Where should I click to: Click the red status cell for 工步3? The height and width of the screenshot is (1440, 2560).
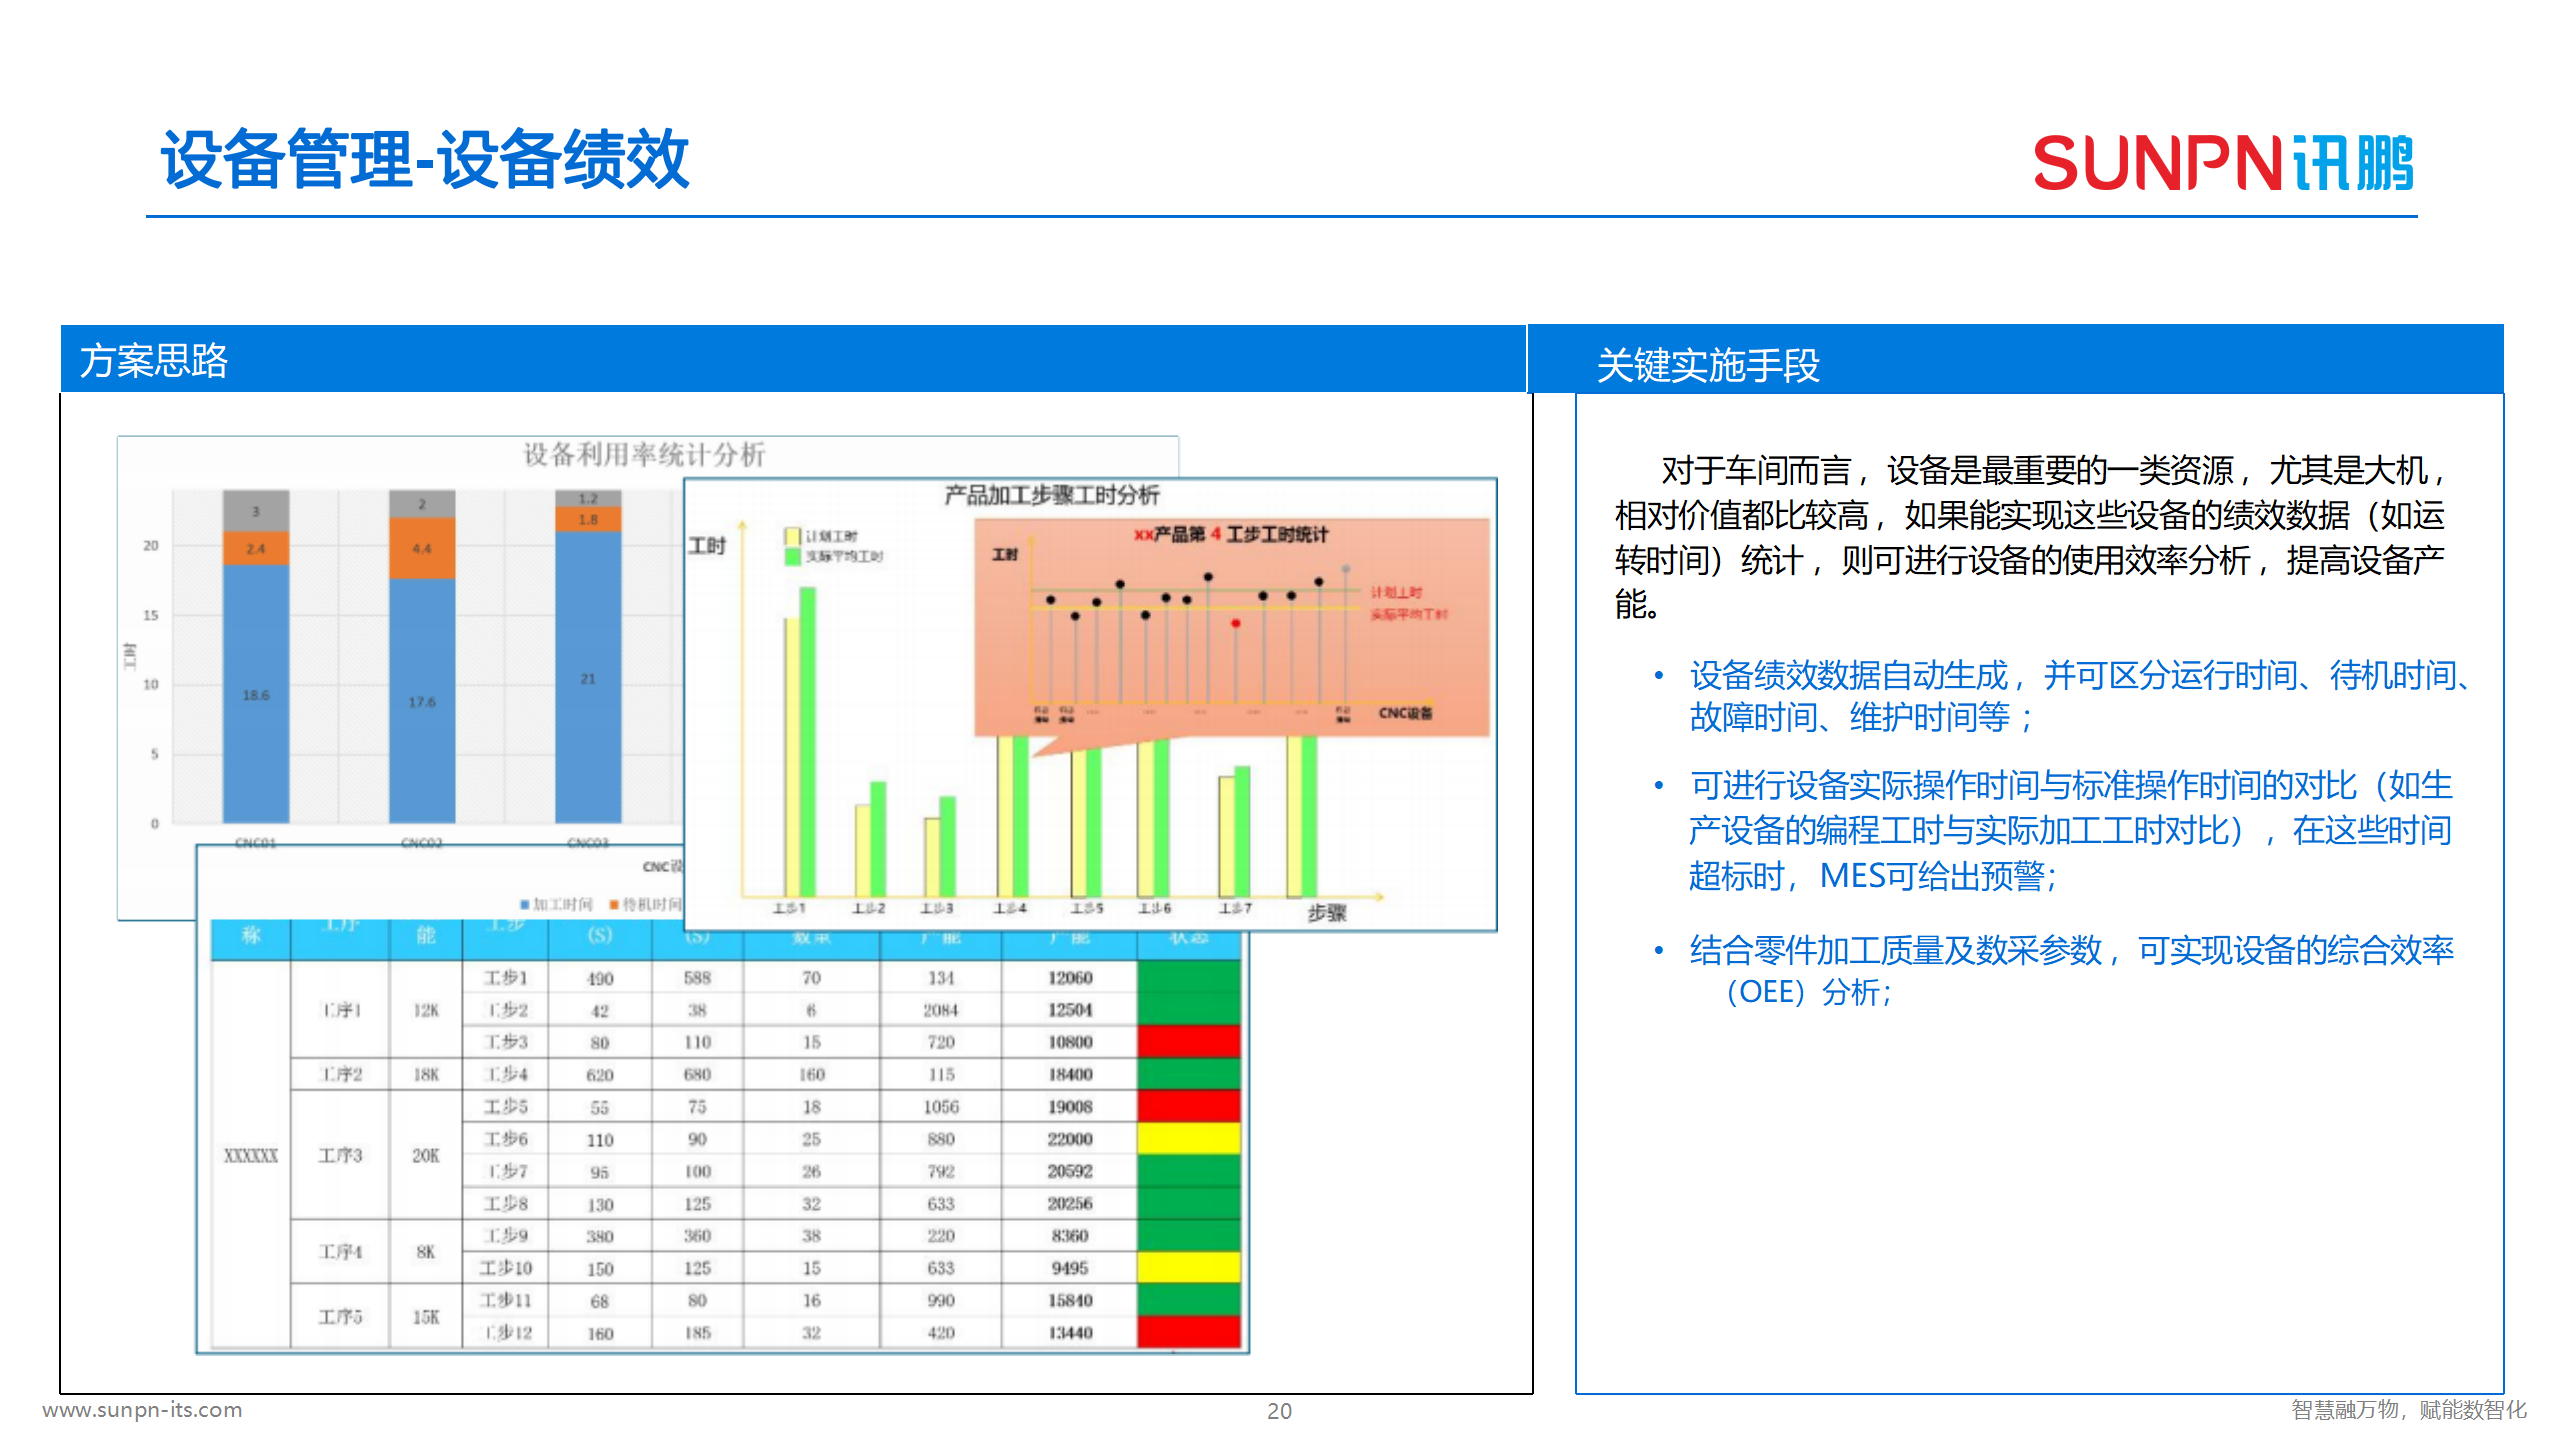[1190, 1041]
